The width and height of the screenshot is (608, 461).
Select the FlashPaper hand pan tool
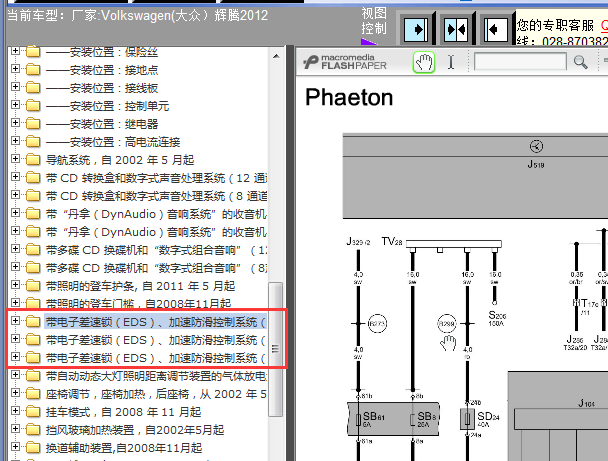[424, 62]
